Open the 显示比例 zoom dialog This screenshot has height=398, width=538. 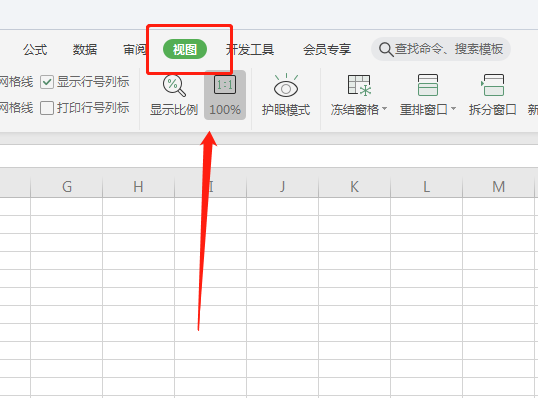click(x=174, y=95)
